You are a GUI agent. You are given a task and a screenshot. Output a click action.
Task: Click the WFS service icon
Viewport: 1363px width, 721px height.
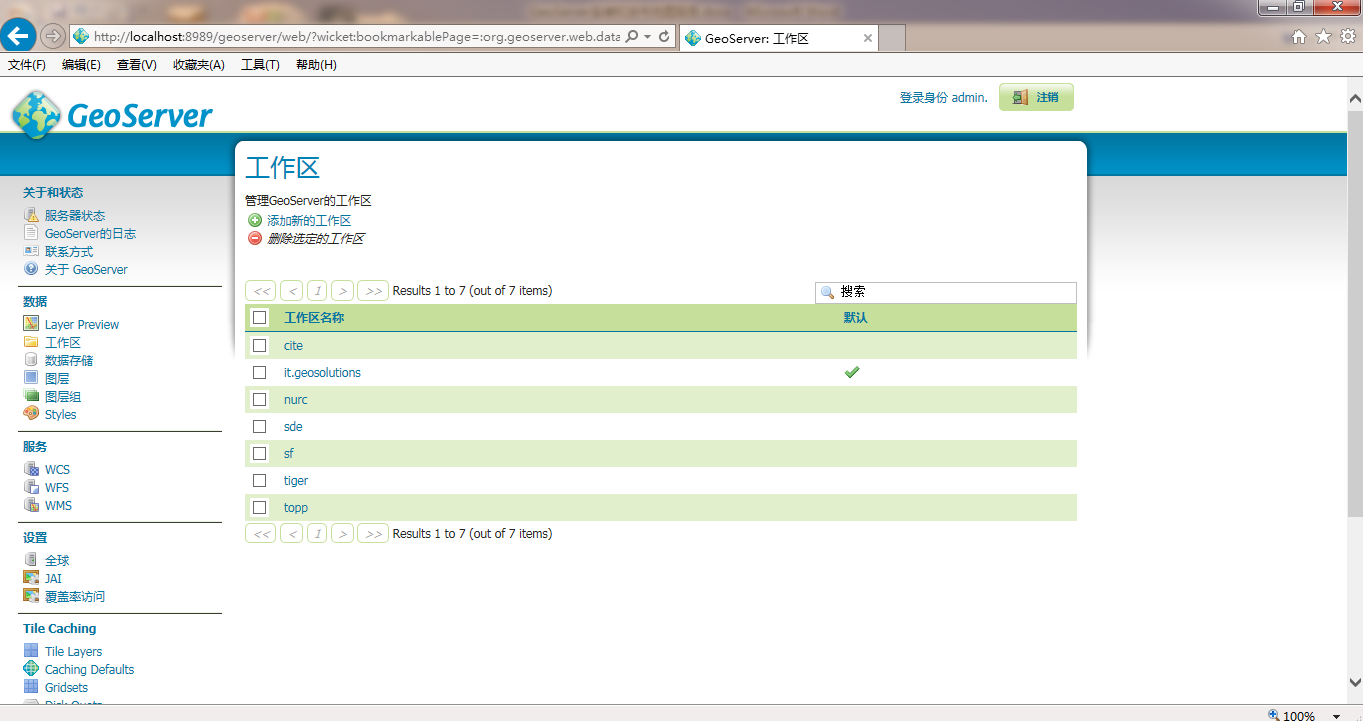tap(31, 487)
